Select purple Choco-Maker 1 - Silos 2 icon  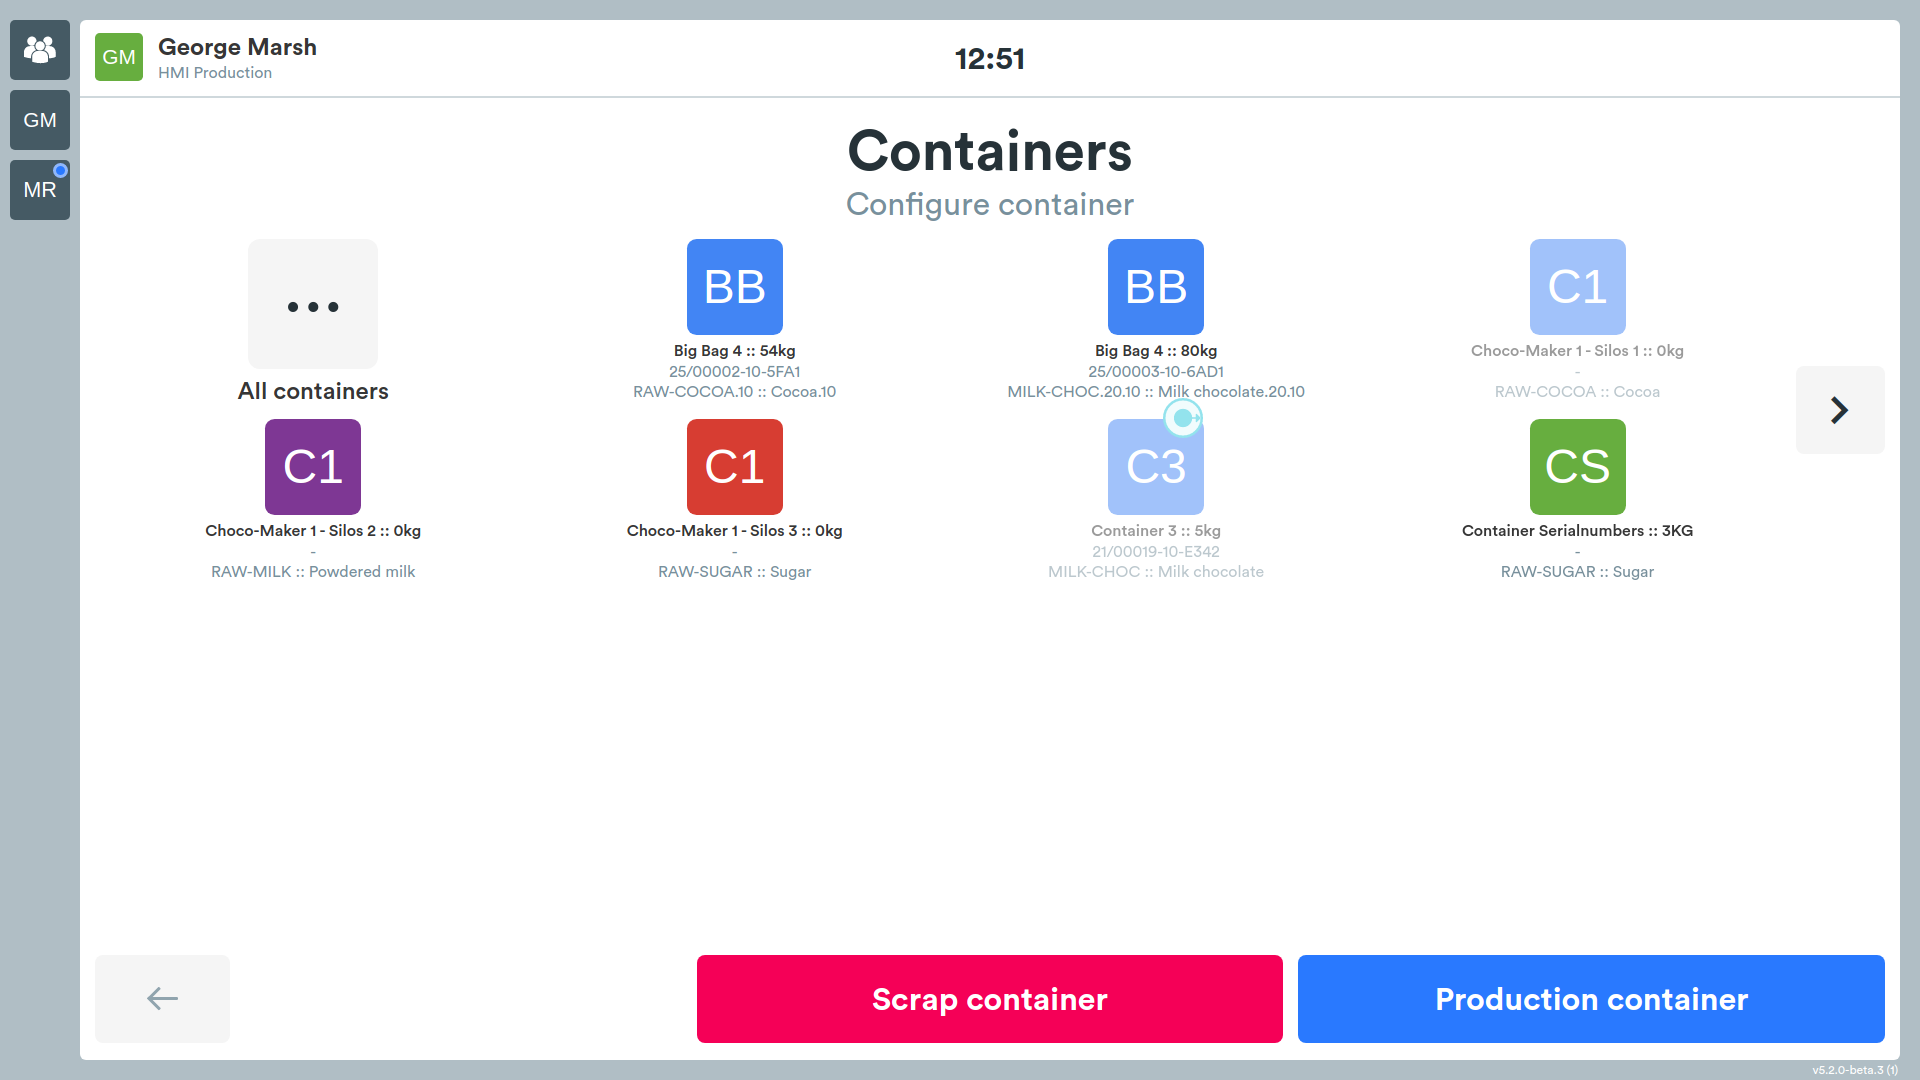[x=313, y=467]
